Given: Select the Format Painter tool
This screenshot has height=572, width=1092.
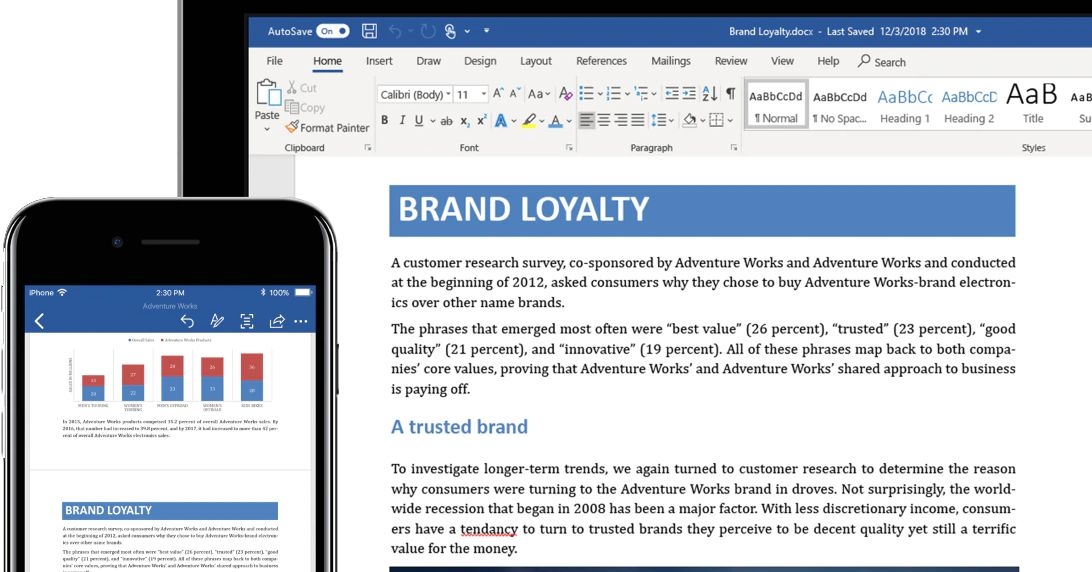Looking at the screenshot, I should 327,128.
